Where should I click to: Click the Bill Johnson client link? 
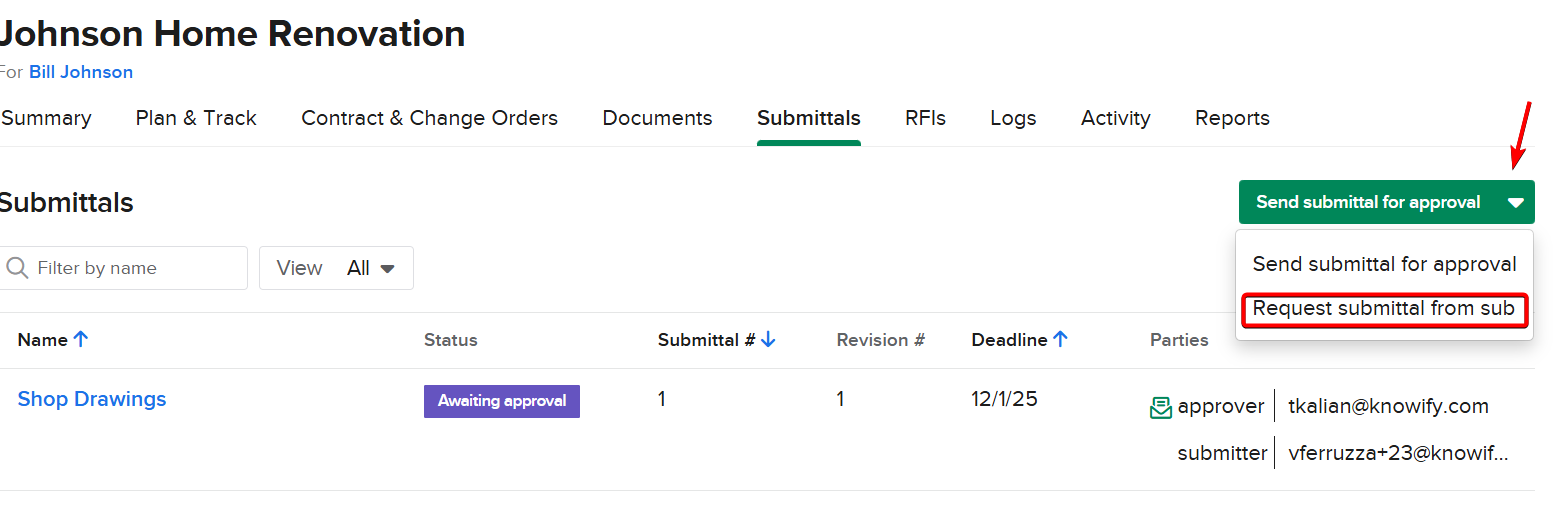pyautogui.click(x=81, y=72)
